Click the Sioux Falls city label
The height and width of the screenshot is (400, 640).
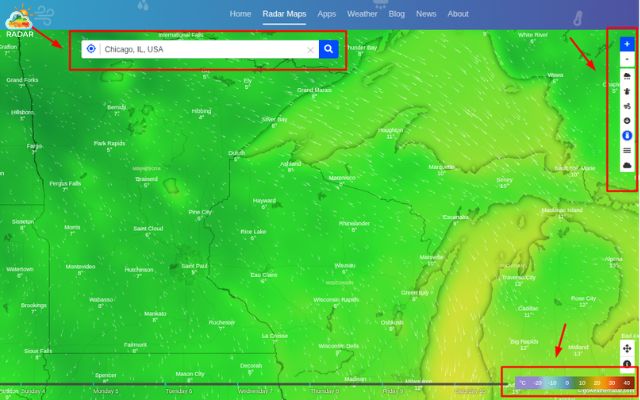tap(38, 351)
